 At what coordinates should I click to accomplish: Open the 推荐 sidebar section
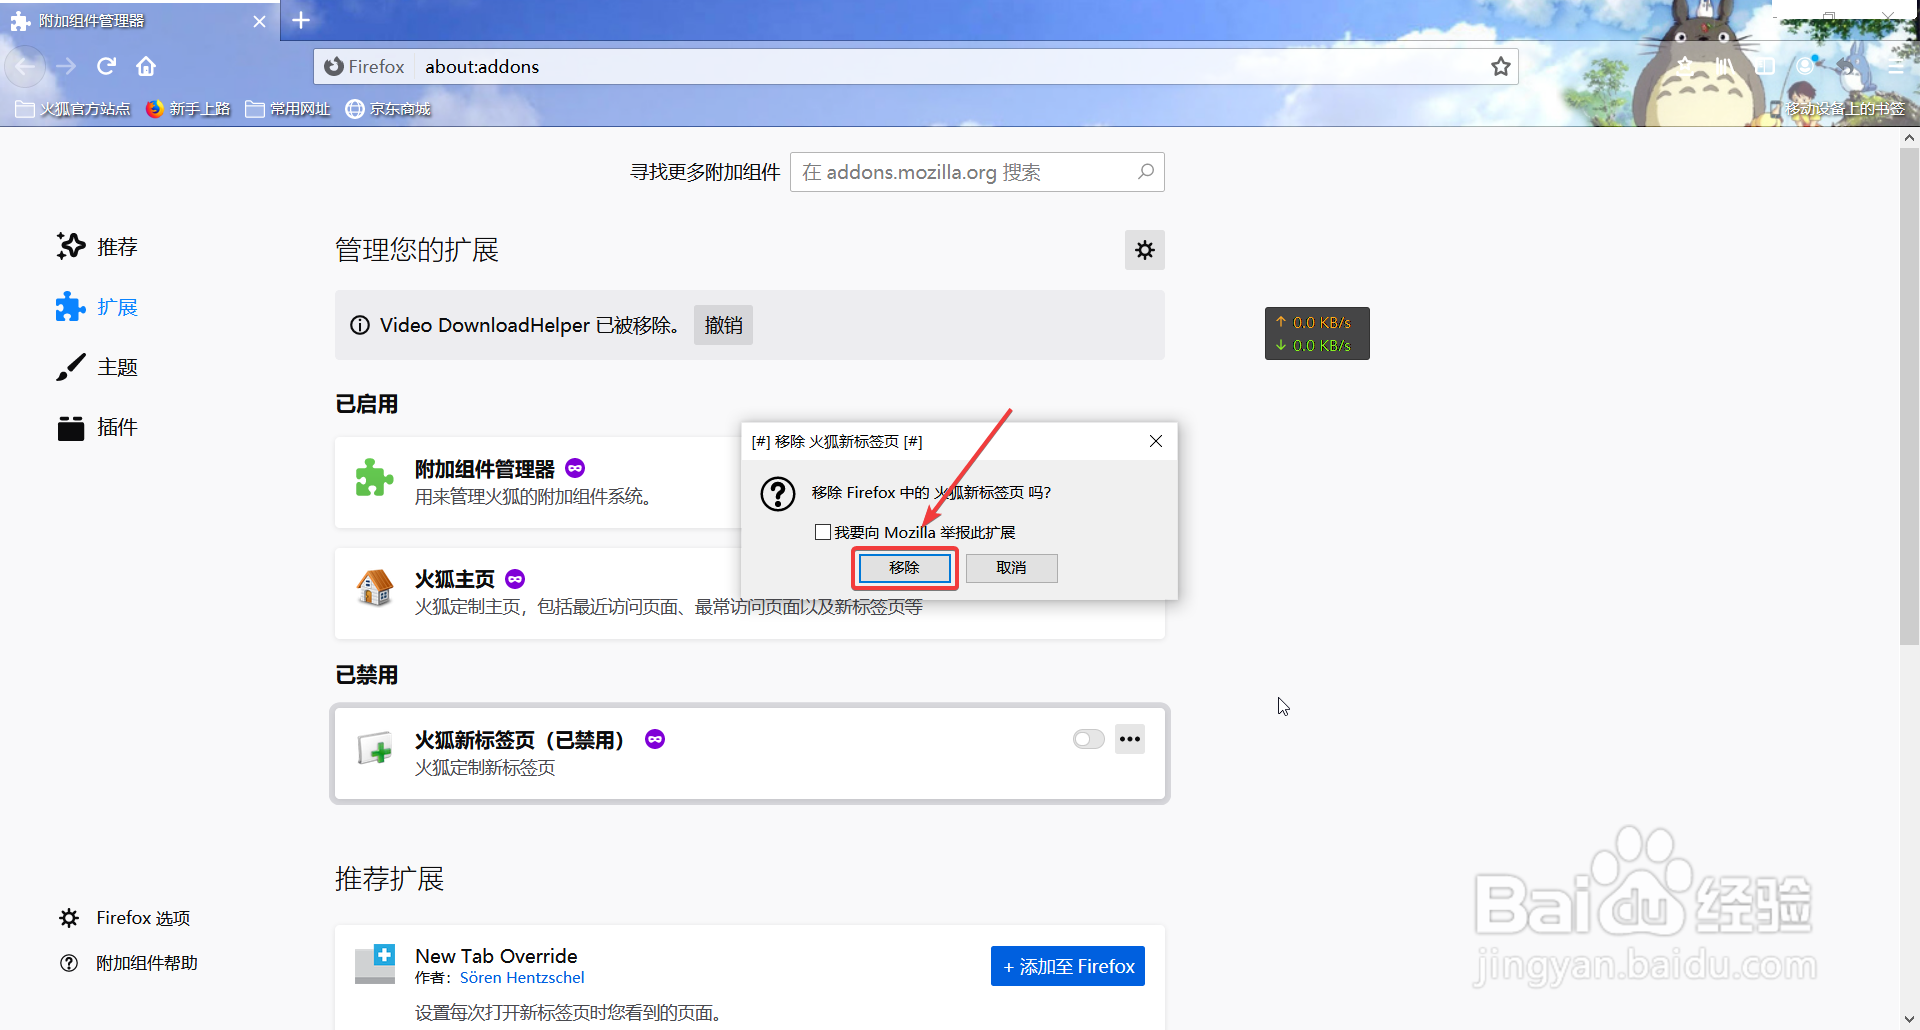(97, 247)
